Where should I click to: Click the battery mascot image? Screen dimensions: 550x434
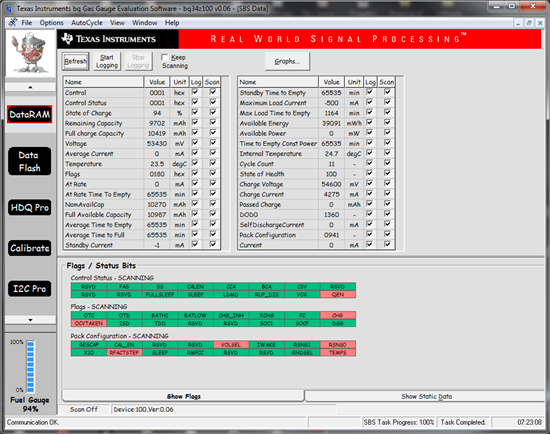(30, 53)
